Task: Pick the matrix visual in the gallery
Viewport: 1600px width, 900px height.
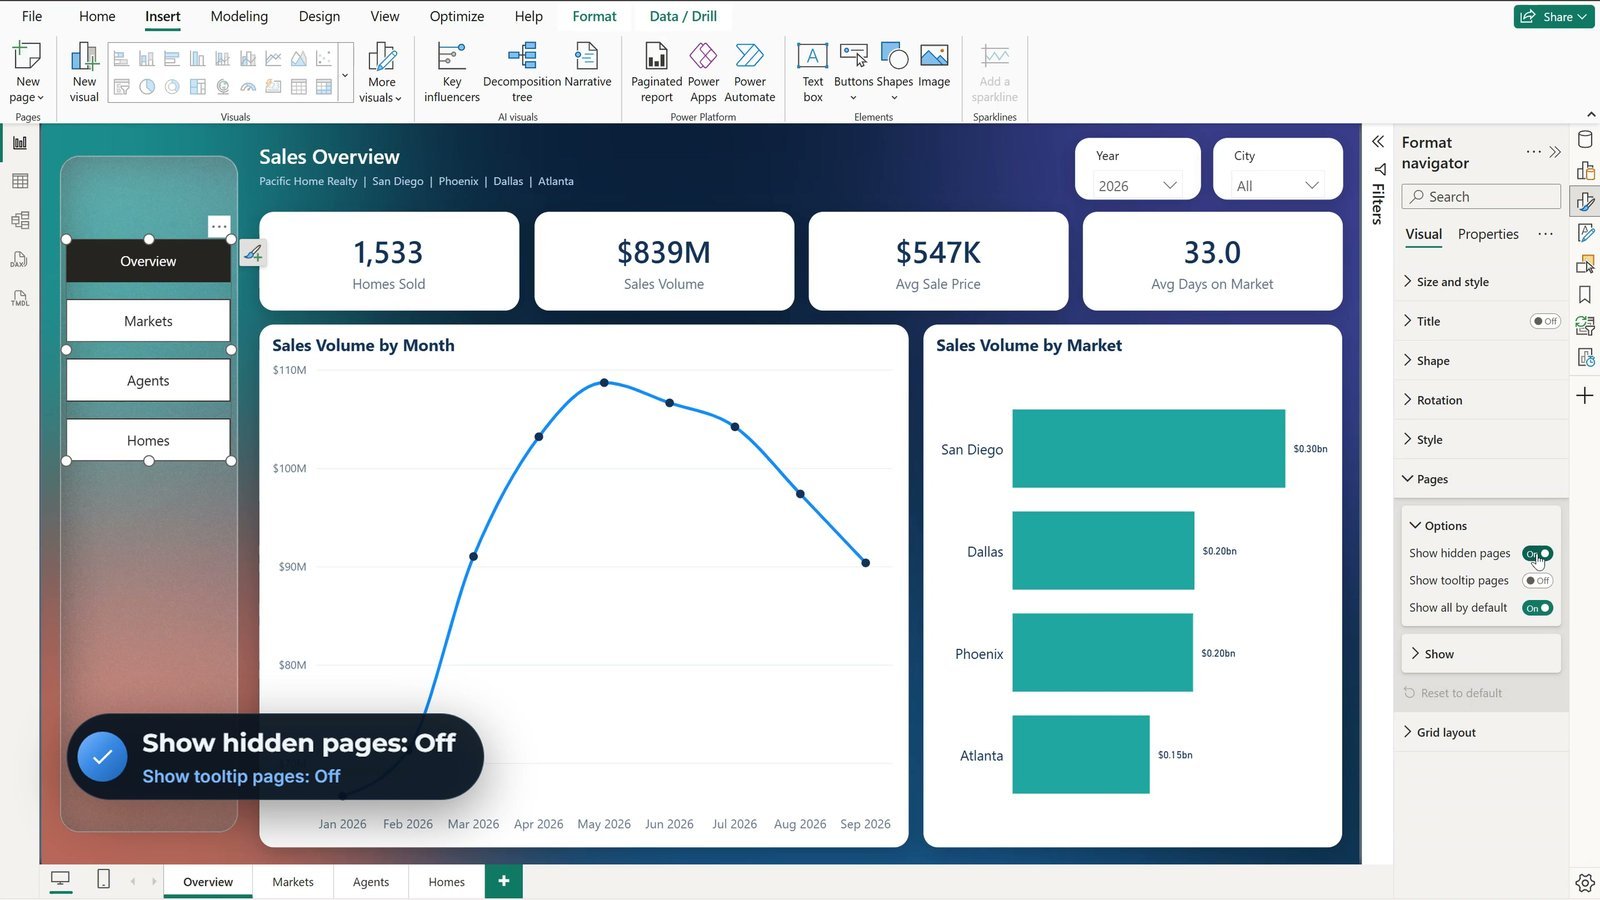Action: pyautogui.click(x=324, y=87)
